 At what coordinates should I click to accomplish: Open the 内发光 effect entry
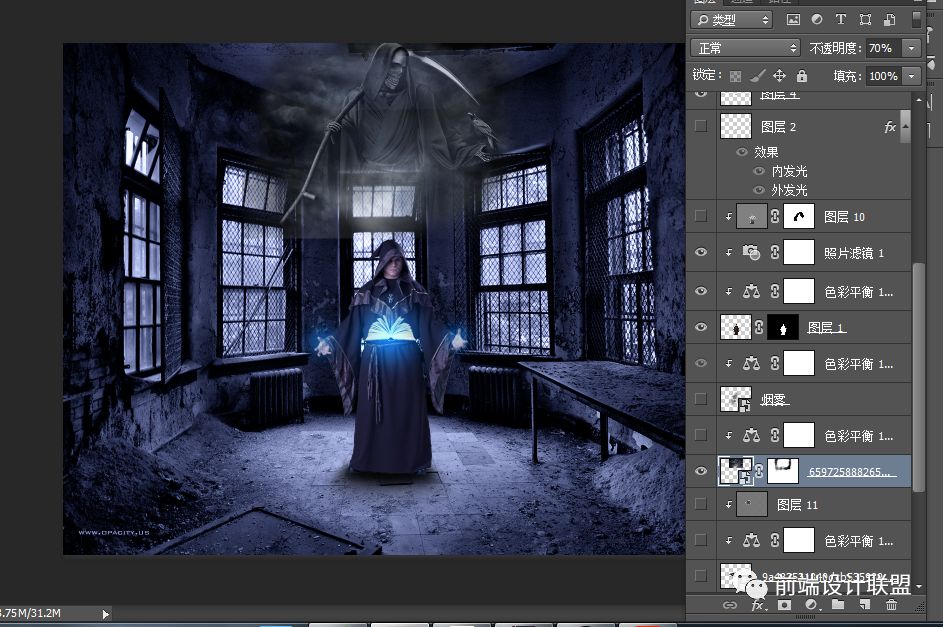pos(789,171)
